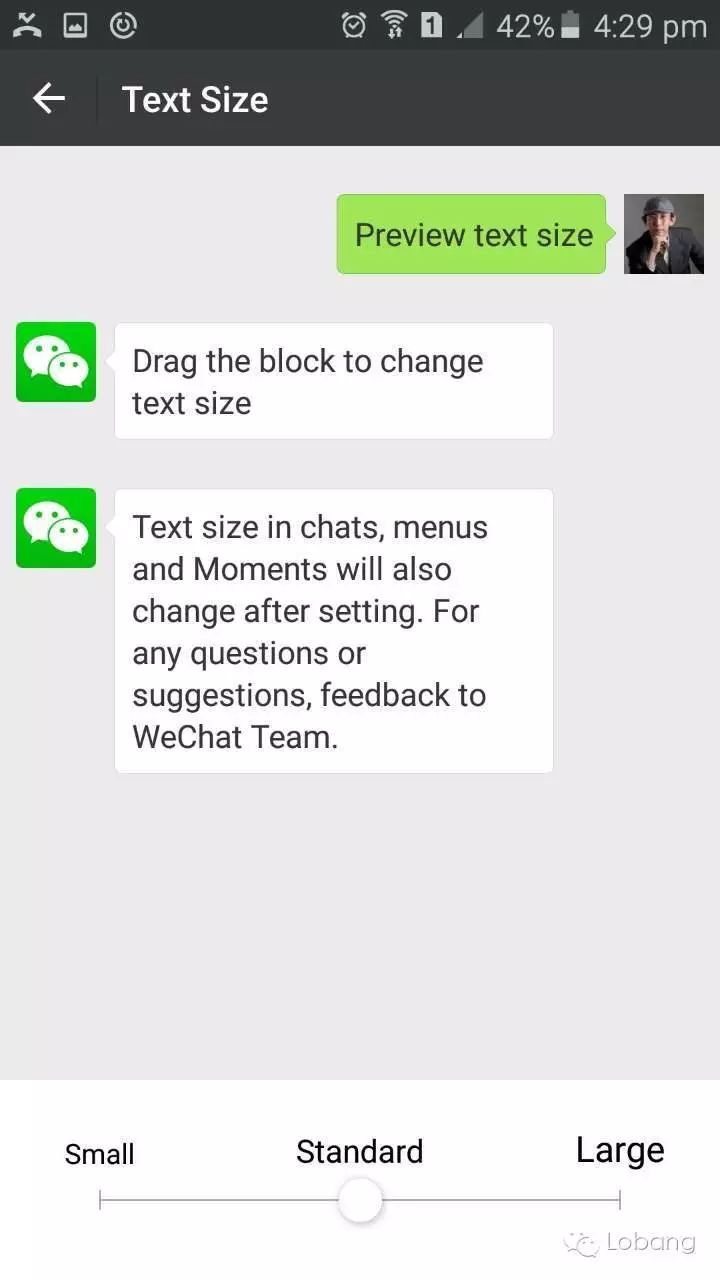
Task: Tap the right end of slider track
Action: (x=620, y=1200)
